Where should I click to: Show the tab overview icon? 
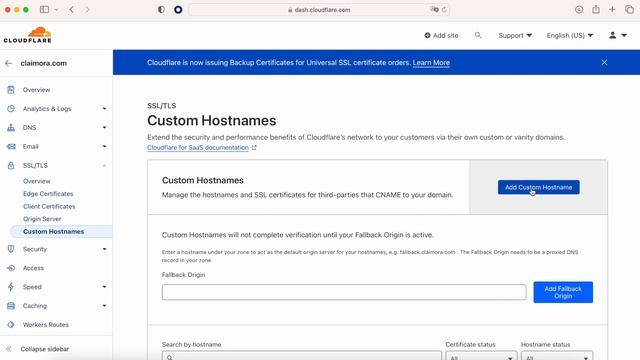click(x=629, y=9)
